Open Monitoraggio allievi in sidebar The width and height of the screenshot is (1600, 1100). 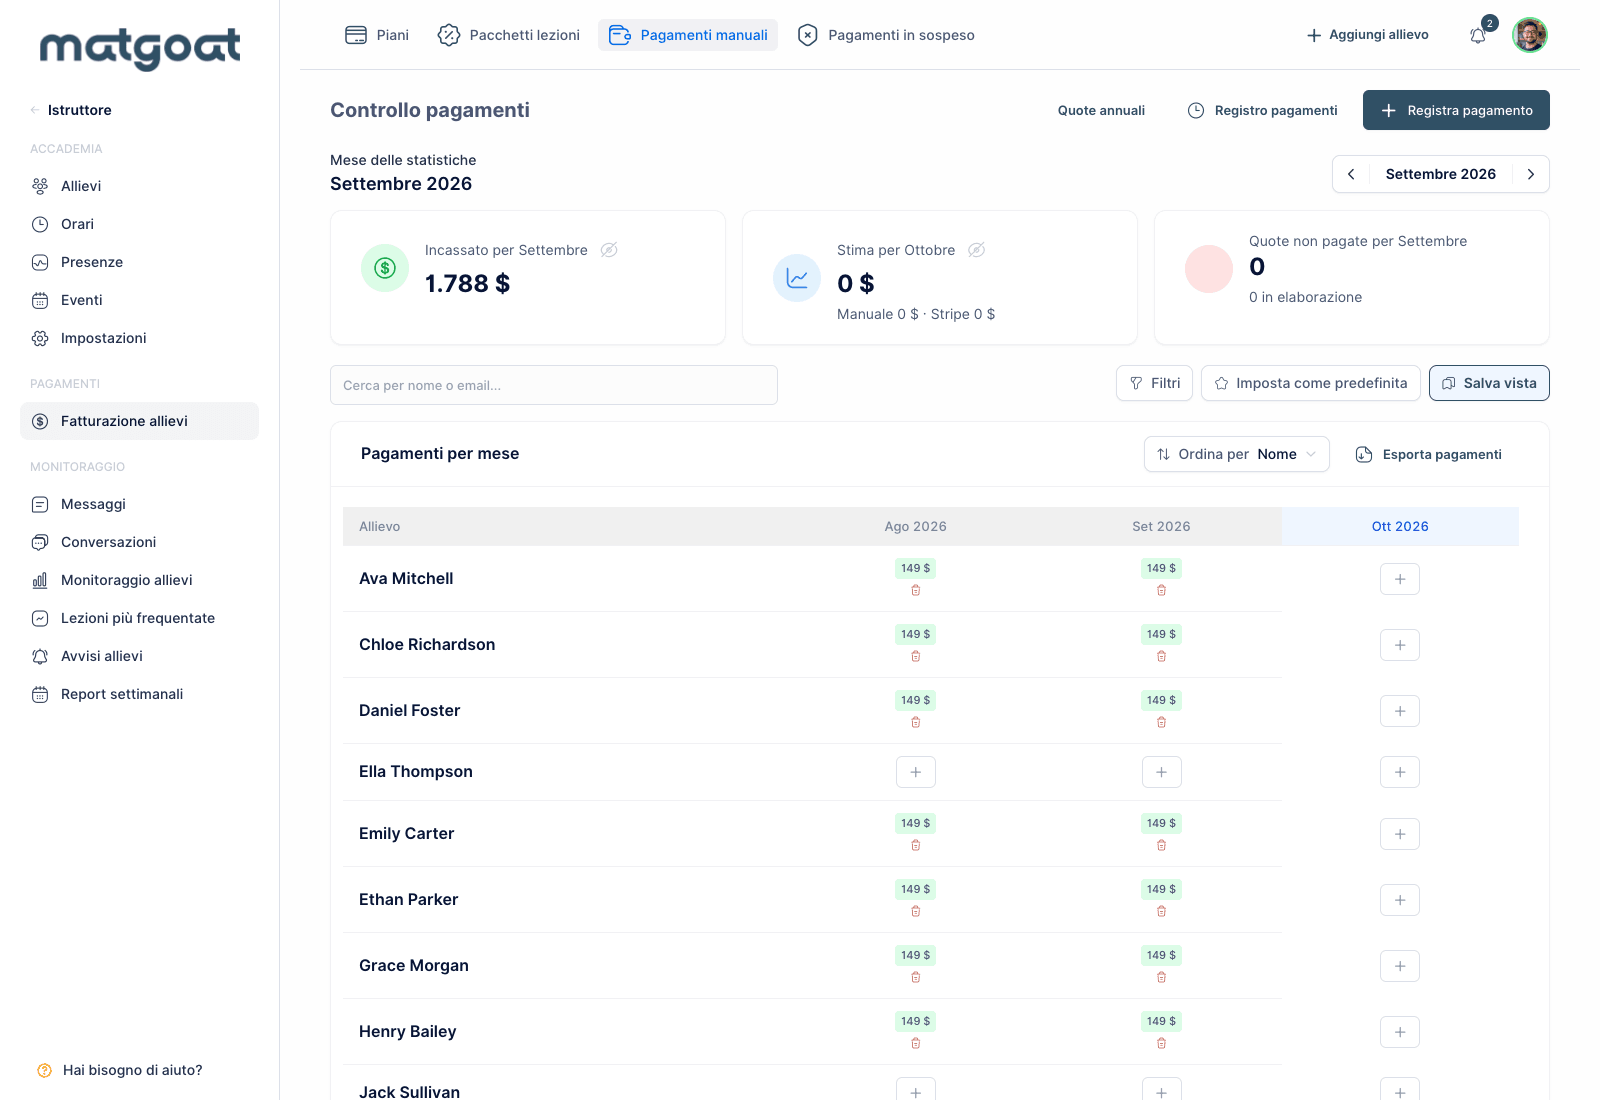coord(140,580)
